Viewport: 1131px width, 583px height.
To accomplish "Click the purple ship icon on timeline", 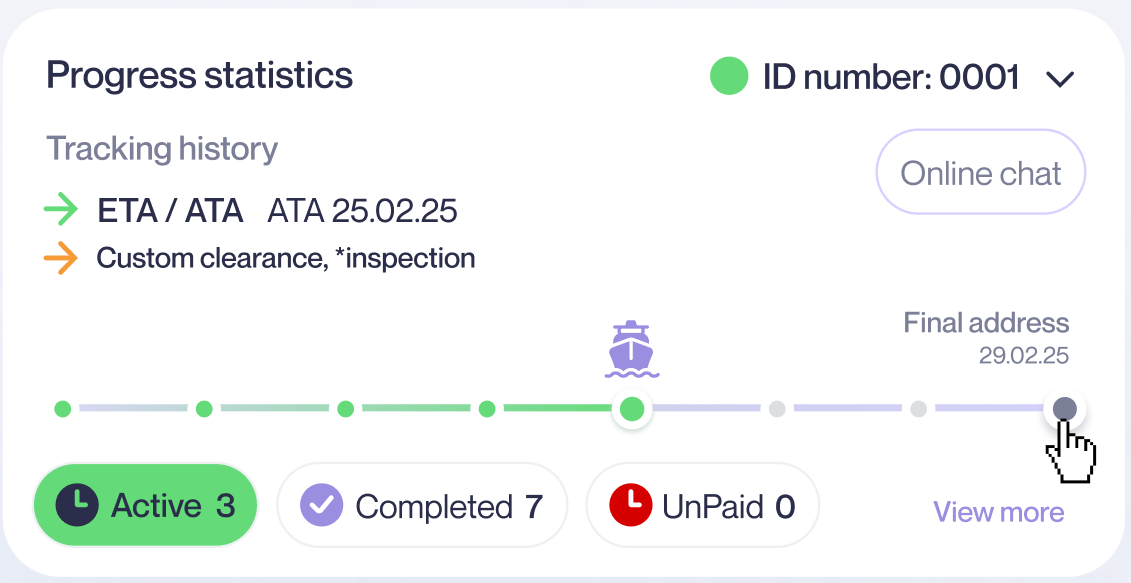I will (631, 349).
